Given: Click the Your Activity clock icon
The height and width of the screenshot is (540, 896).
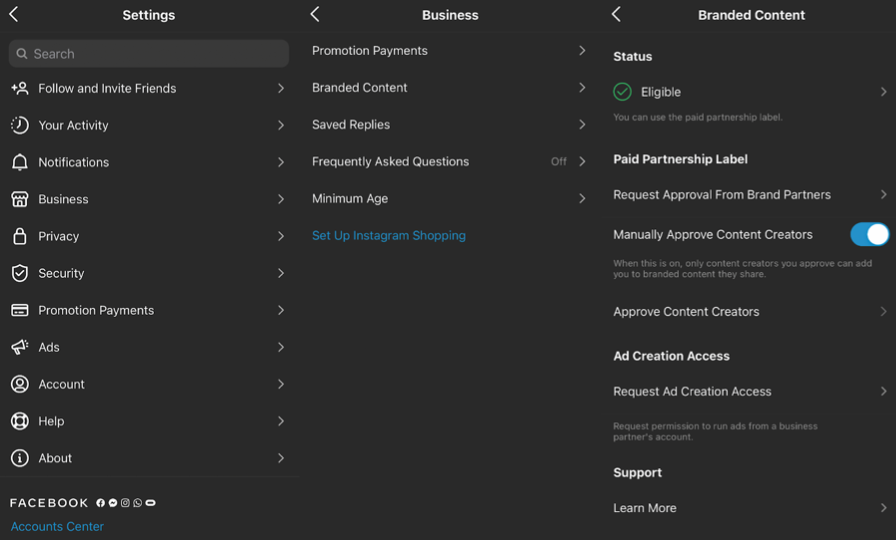Looking at the screenshot, I should [19, 125].
